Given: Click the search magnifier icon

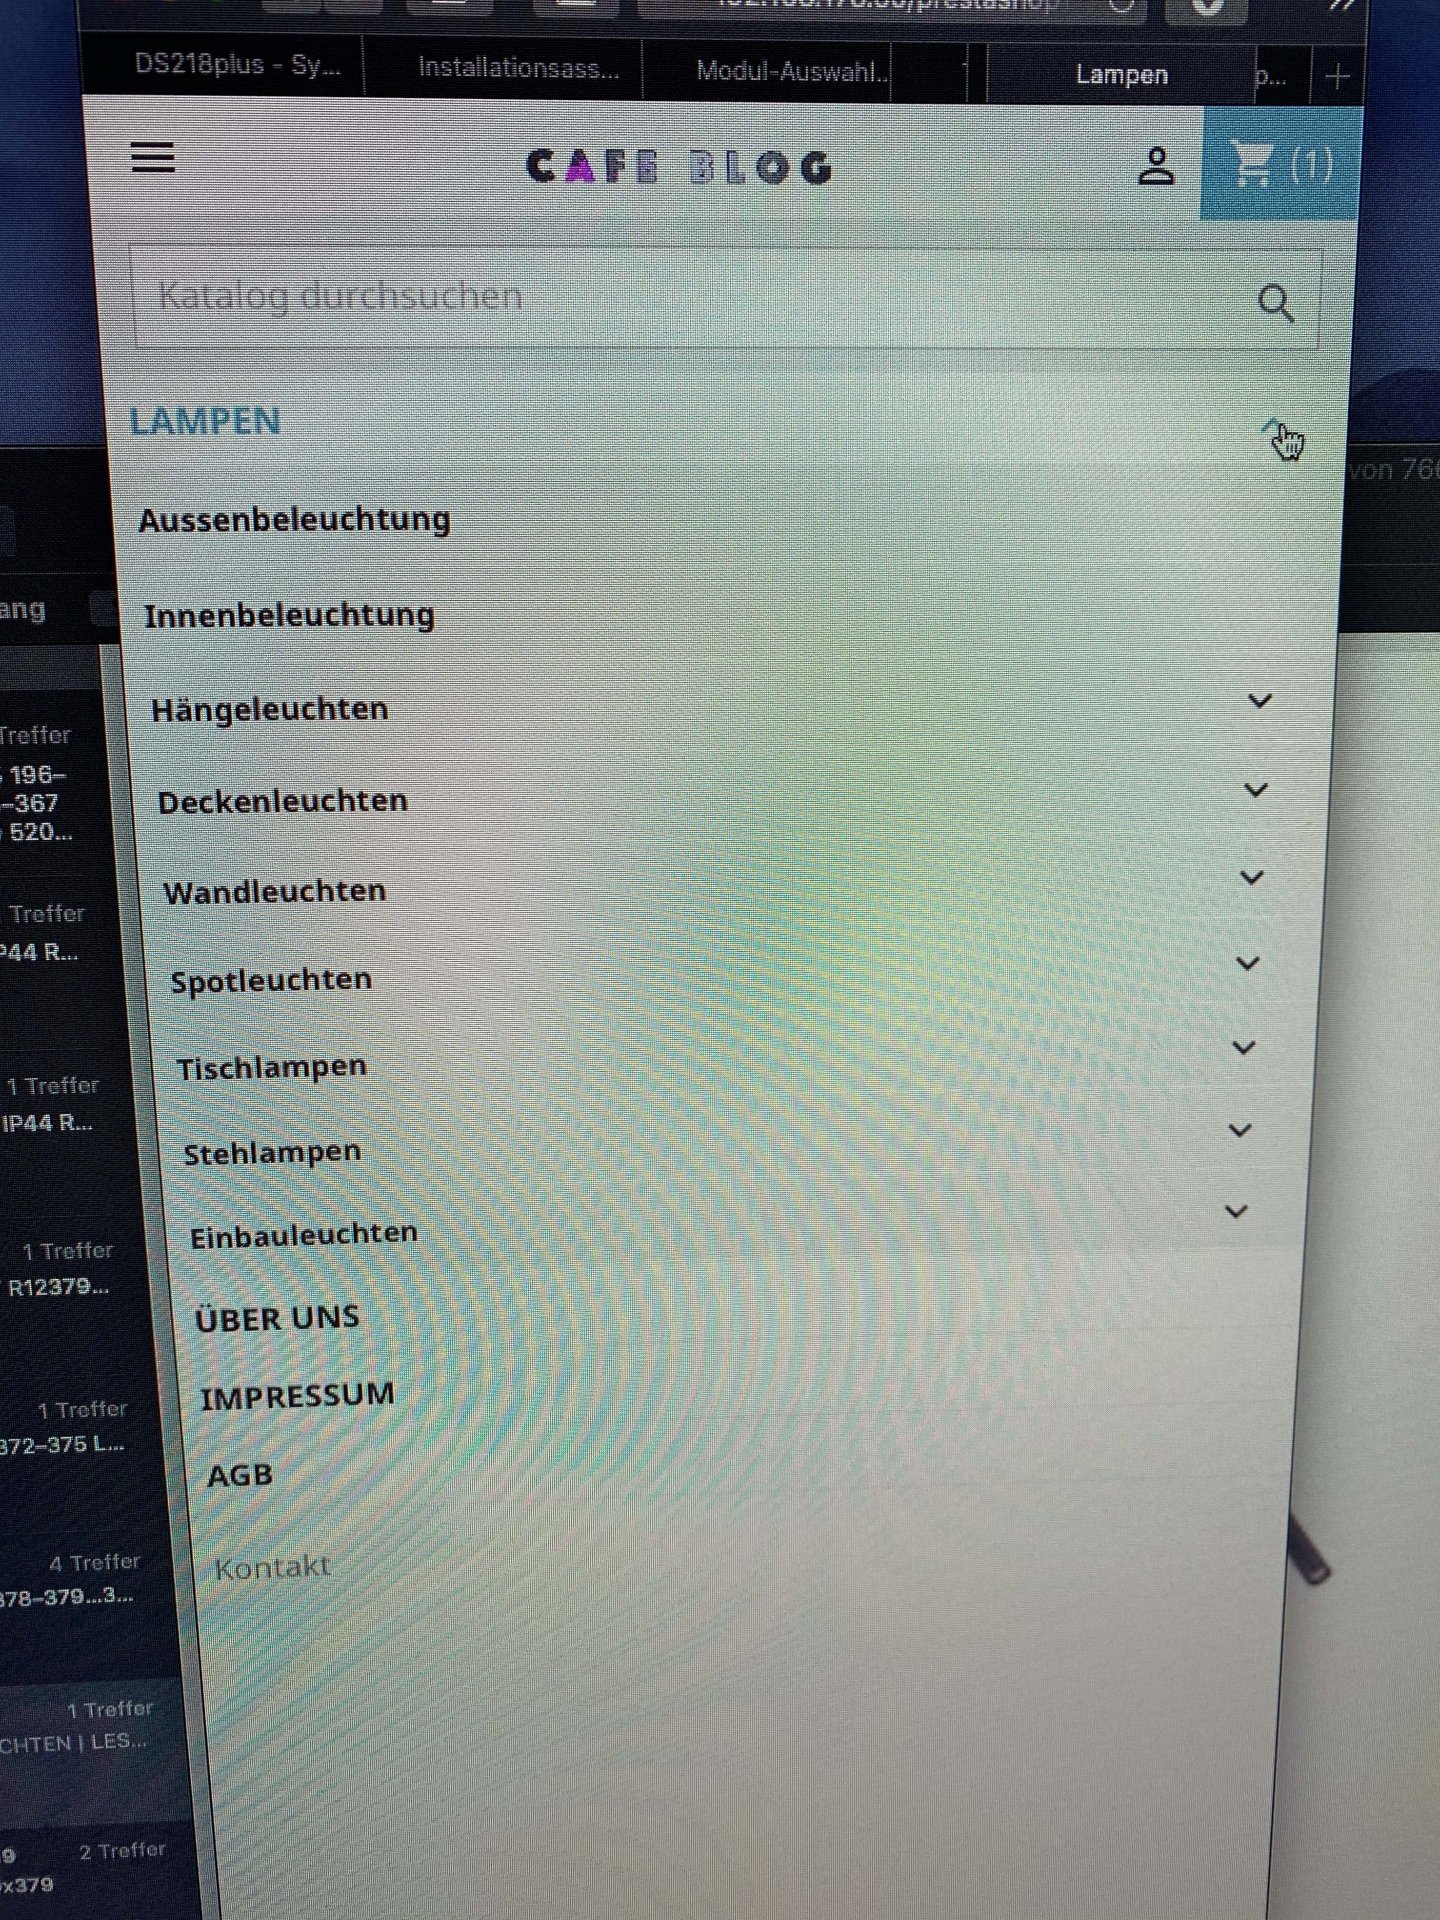Looking at the screenshot, I should pyautogui.click(x=1276, y=302).
